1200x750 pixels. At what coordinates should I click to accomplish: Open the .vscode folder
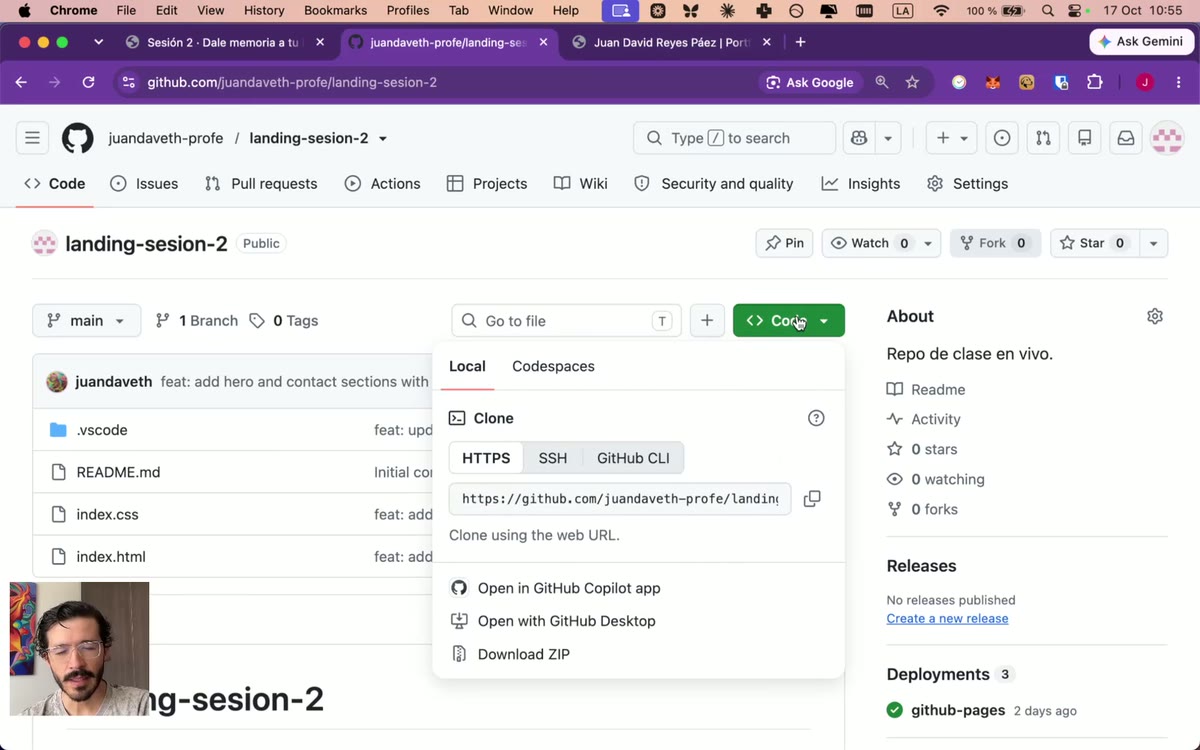(x=102, y=430)
